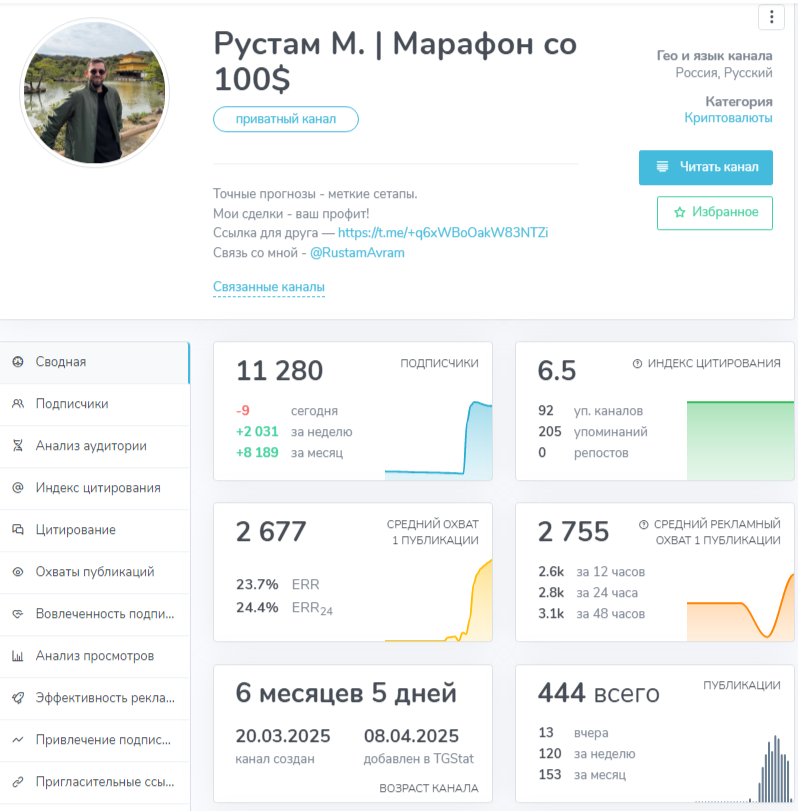The height and width of the screenshot is (811, 798).
Task: Open the @RustamAvram contact link
Action: pos(357,253)
